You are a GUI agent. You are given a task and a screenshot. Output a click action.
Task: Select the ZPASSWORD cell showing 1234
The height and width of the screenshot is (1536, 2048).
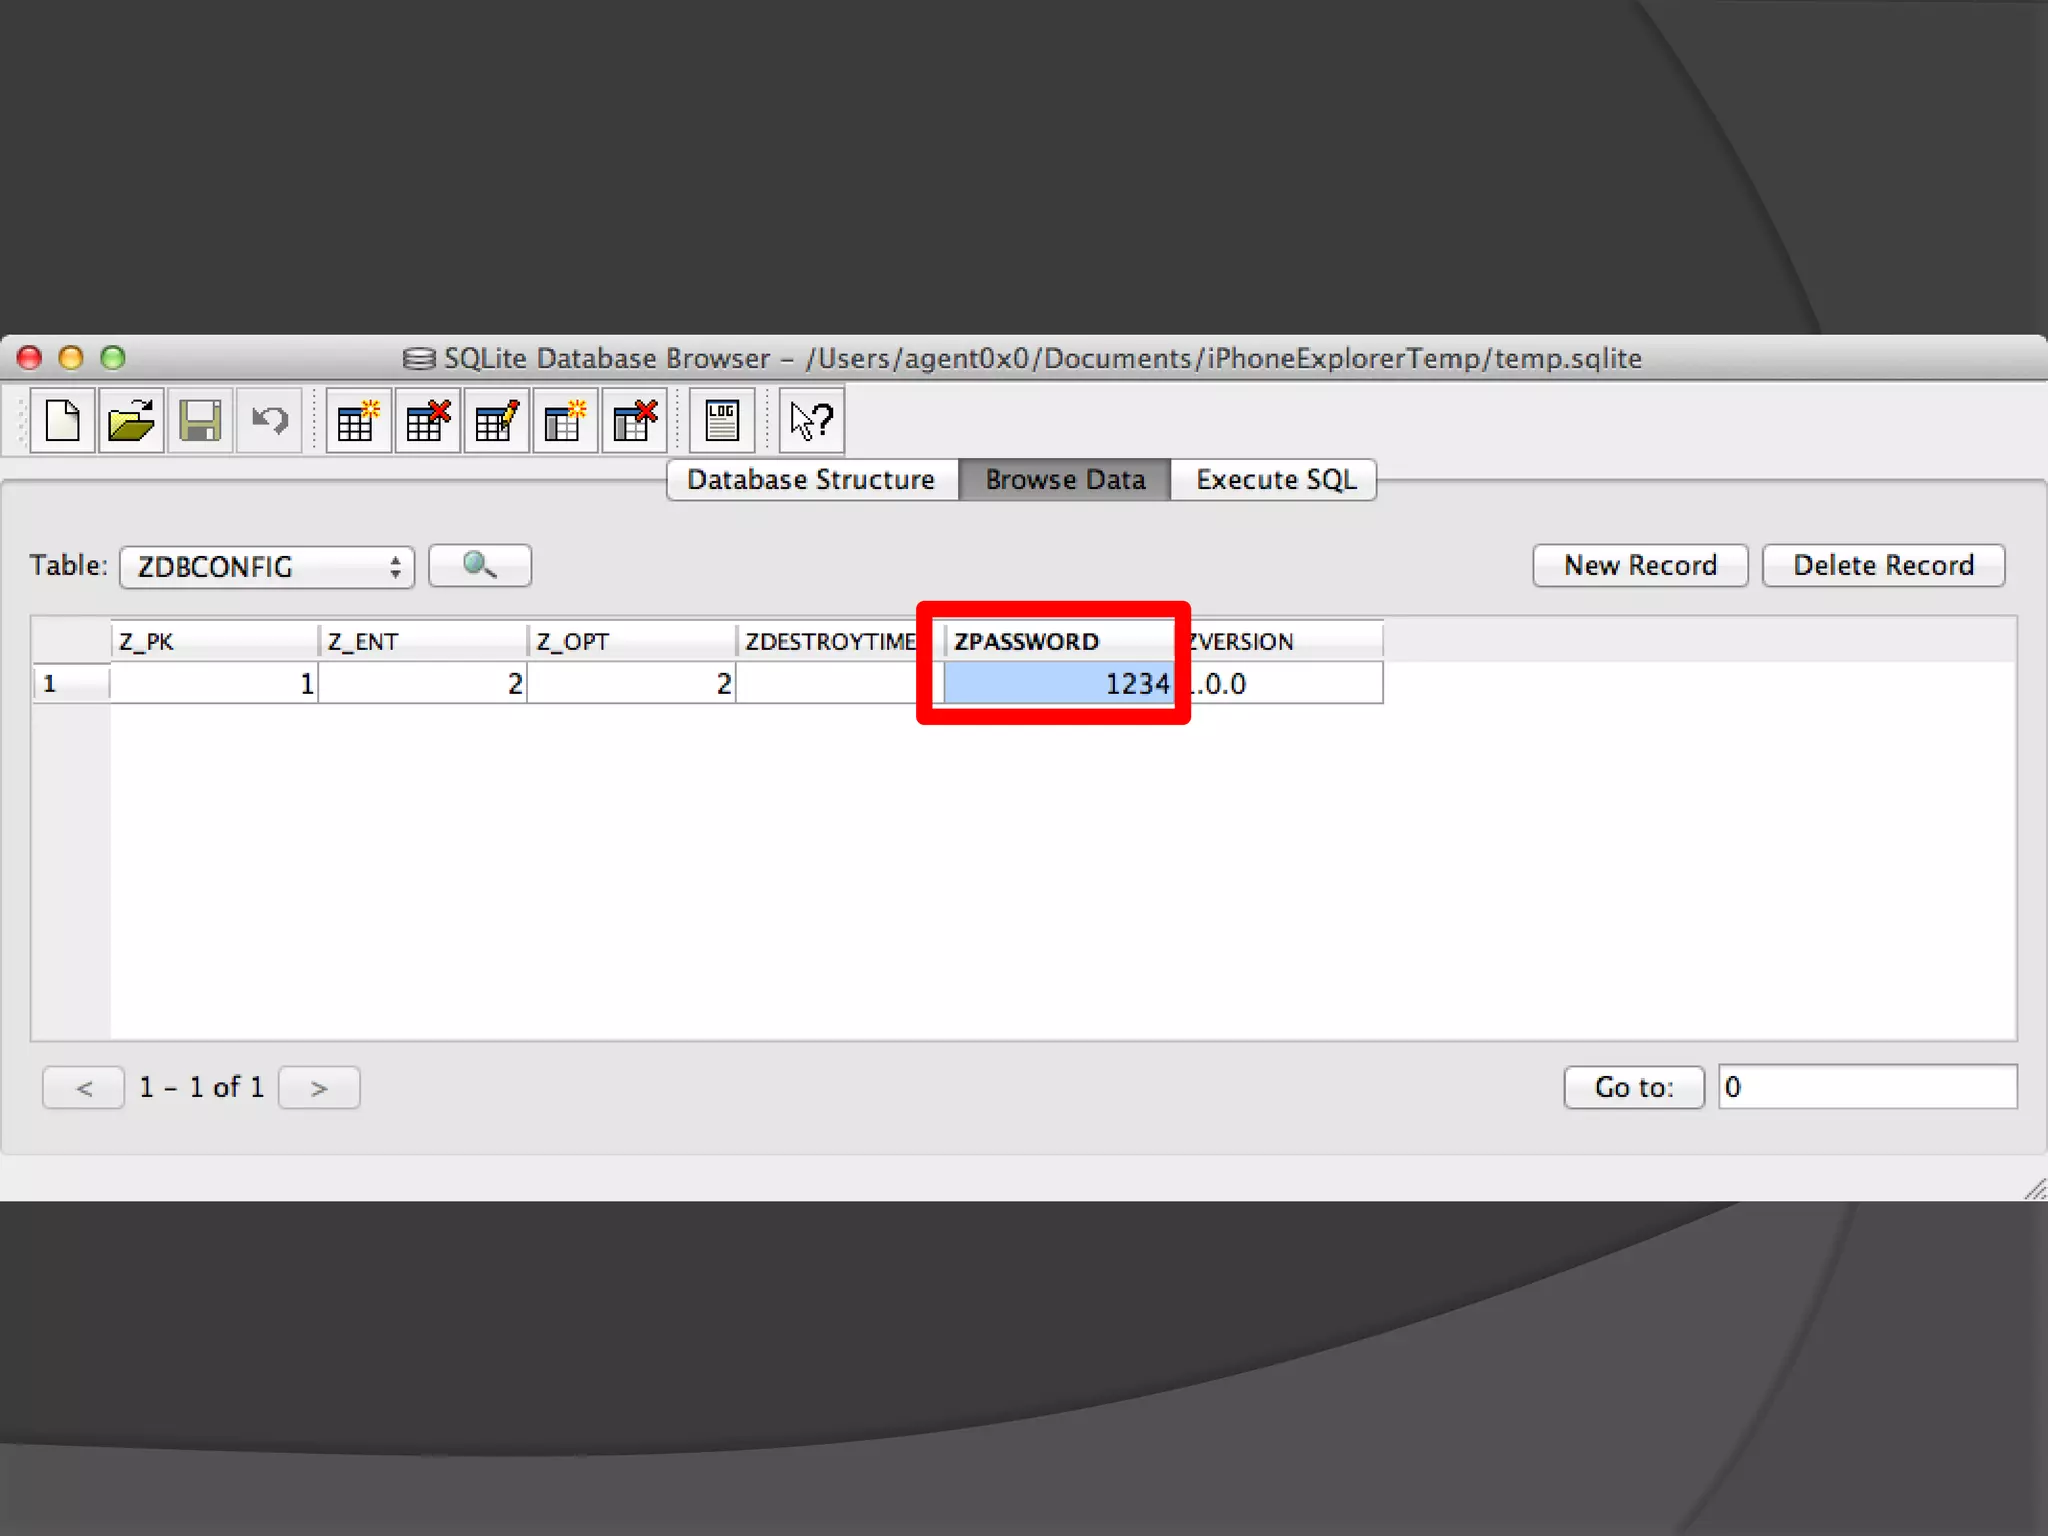pos(1058,684)
